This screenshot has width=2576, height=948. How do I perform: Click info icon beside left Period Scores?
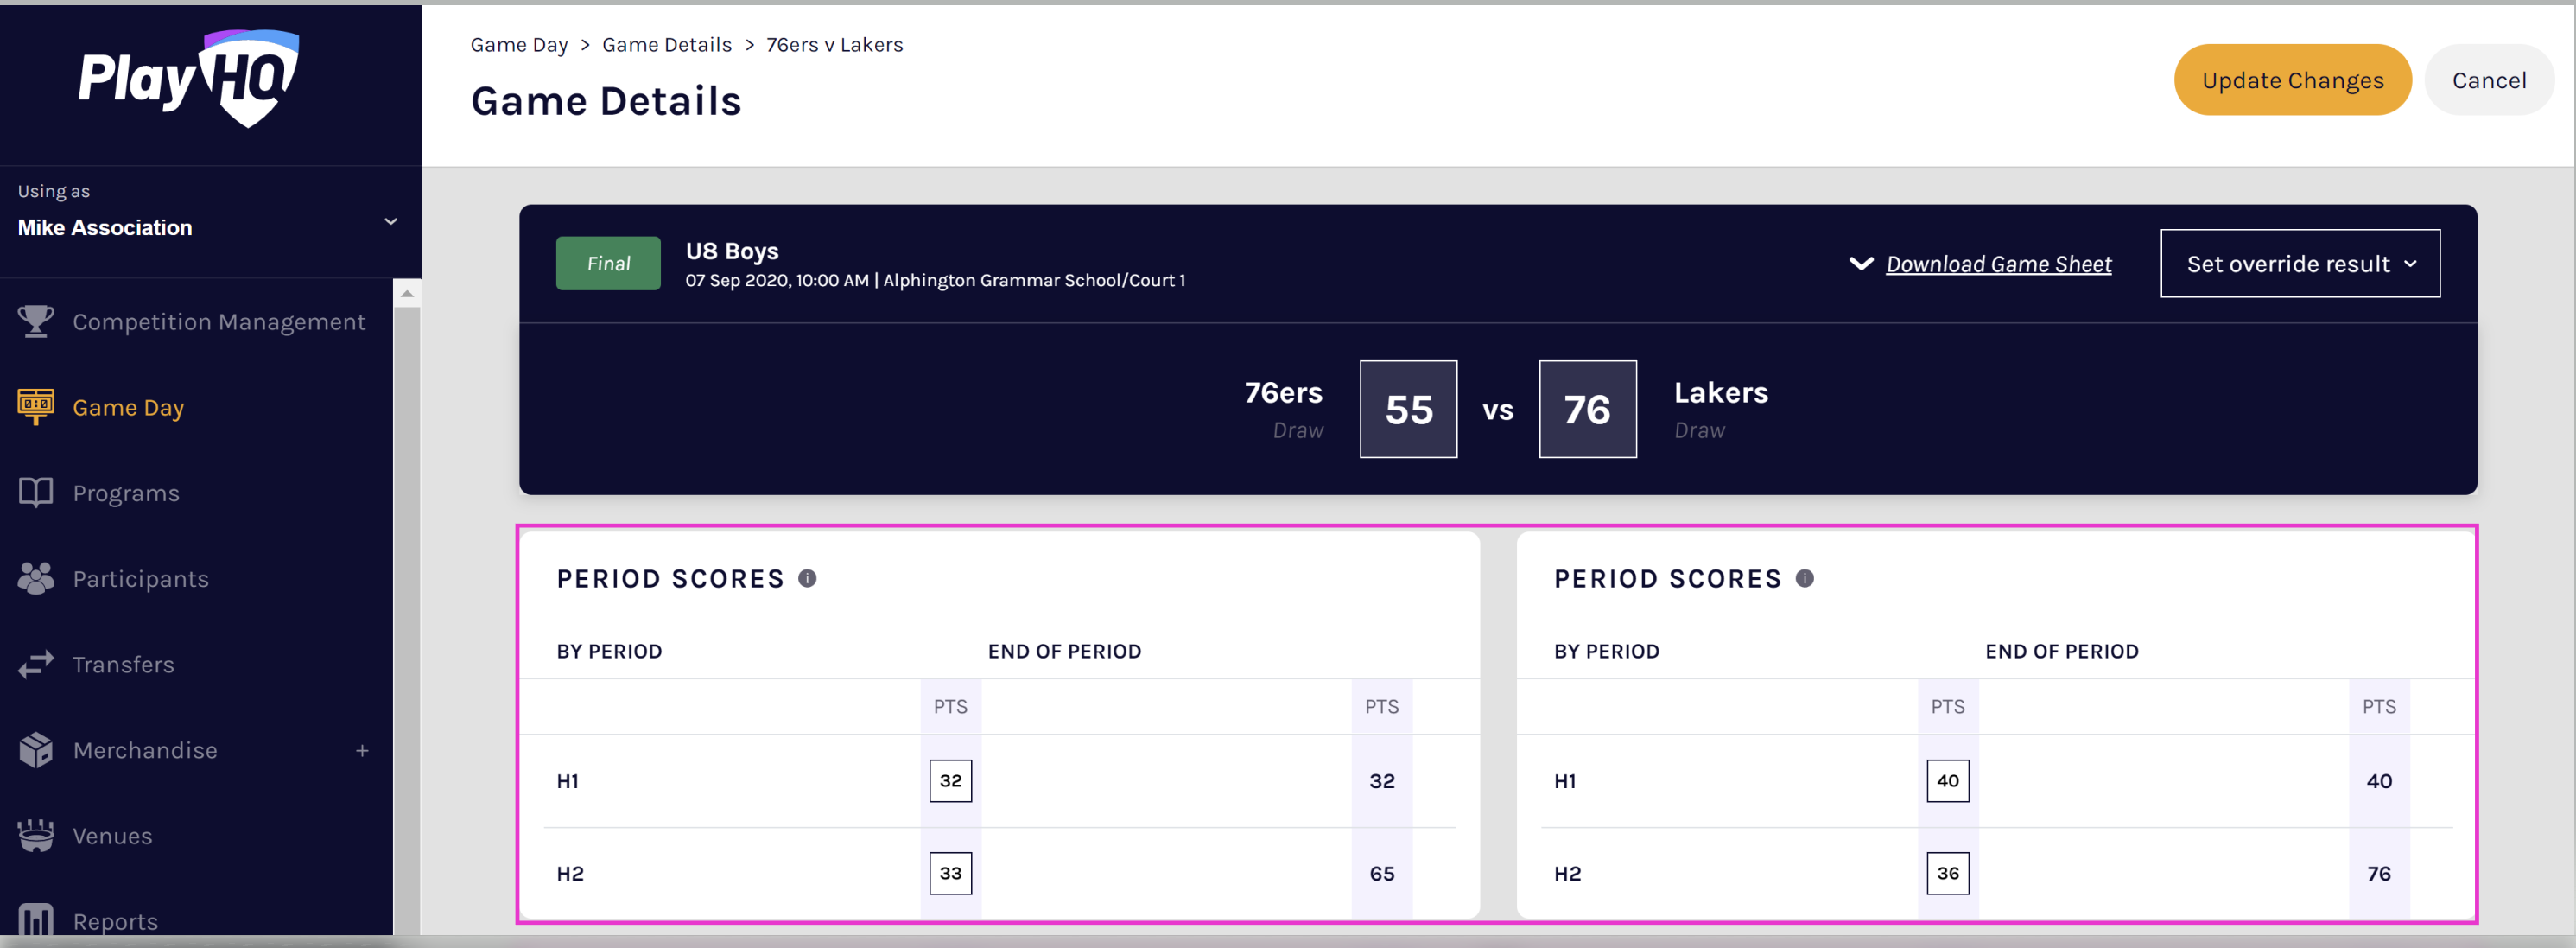point(807,578)
